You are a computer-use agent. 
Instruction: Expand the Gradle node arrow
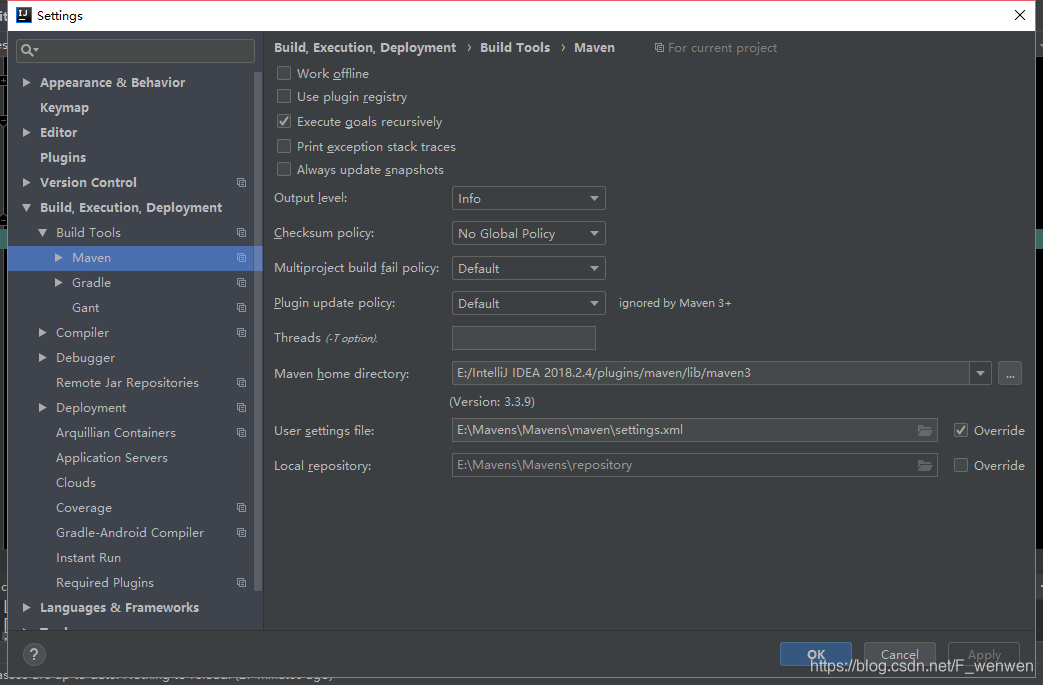(59, 283)
